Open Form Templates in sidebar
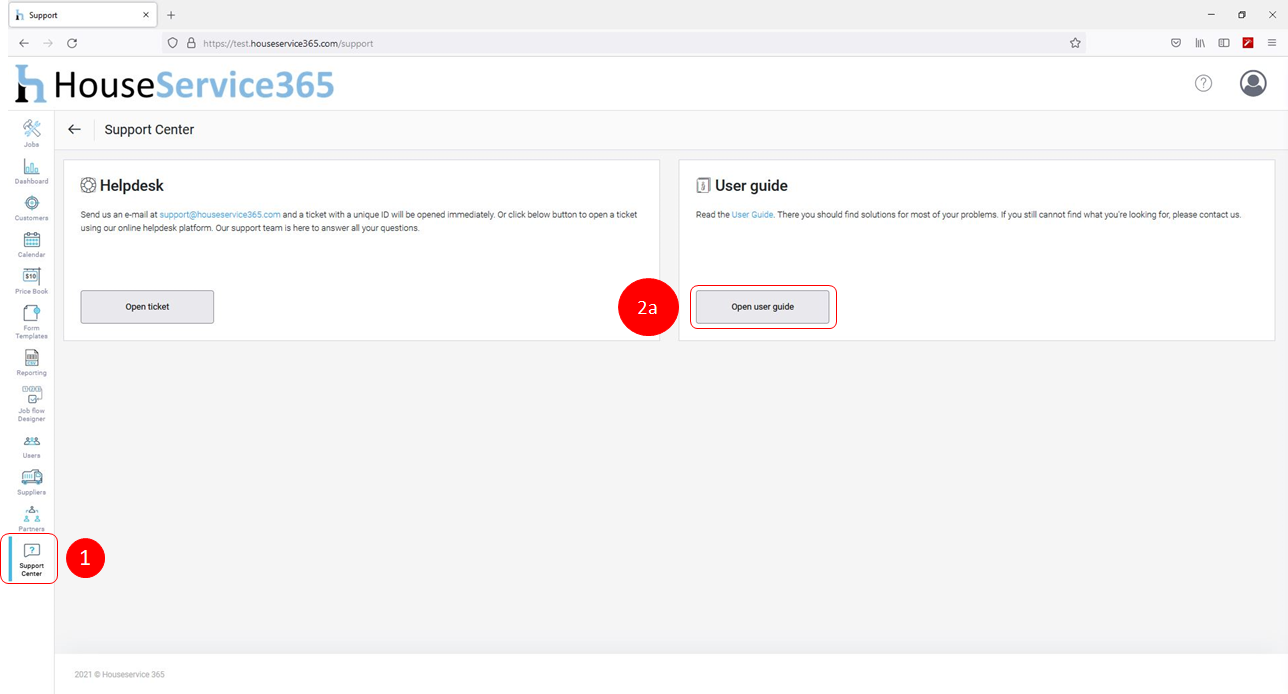 coord(31,322)
